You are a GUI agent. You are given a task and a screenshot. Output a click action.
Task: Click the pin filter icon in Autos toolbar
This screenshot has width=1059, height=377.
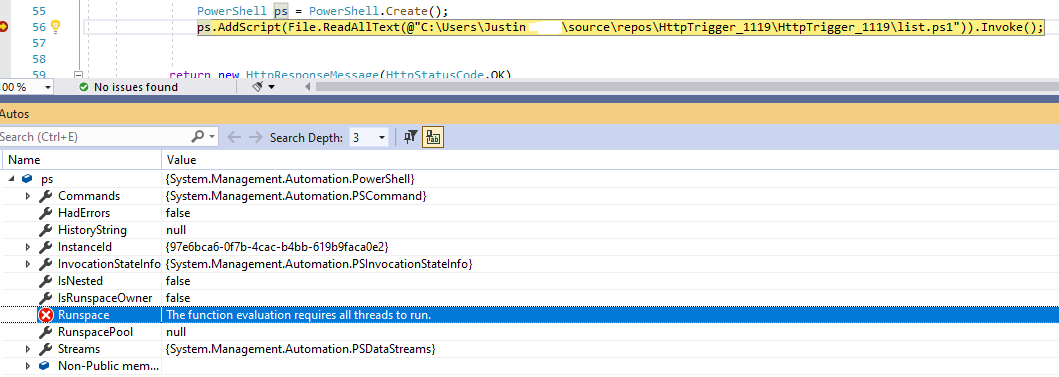point(411,137)
